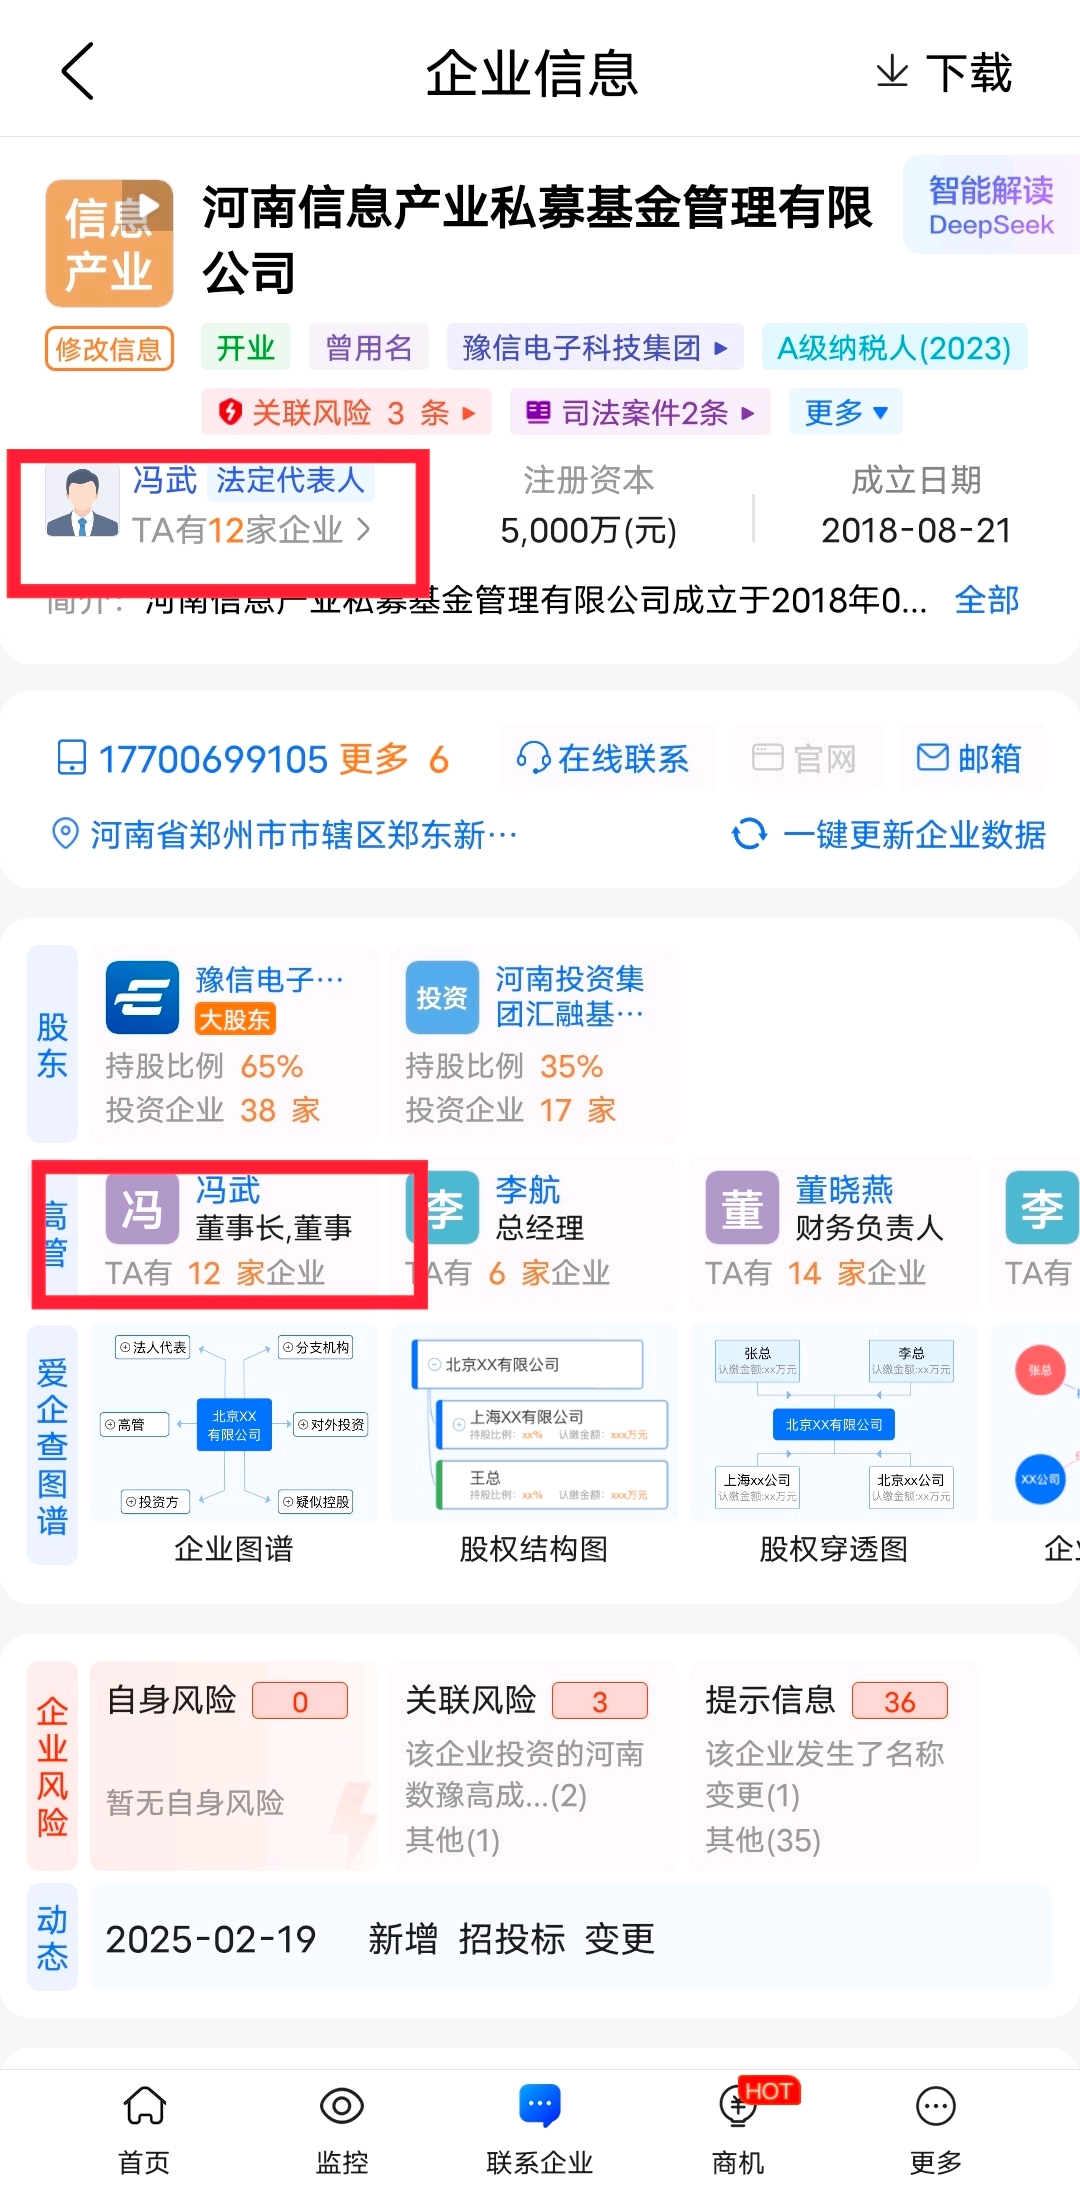
Task: Tap 投资企业 17 家 value
Action: click(x=577, y=1110)
